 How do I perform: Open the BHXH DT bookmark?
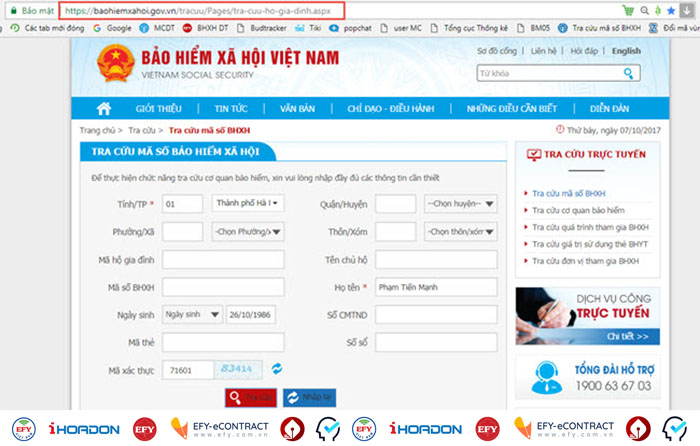[206, 28]
